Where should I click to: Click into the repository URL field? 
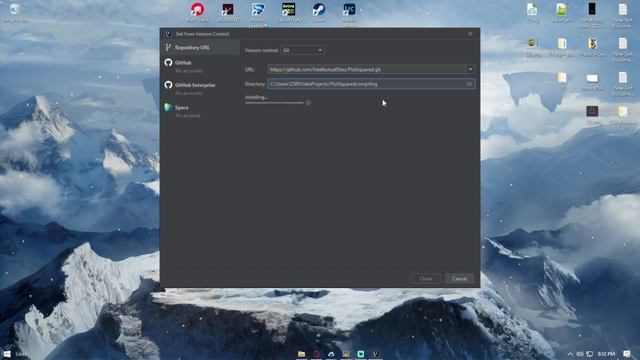click(x=367, y=69)
